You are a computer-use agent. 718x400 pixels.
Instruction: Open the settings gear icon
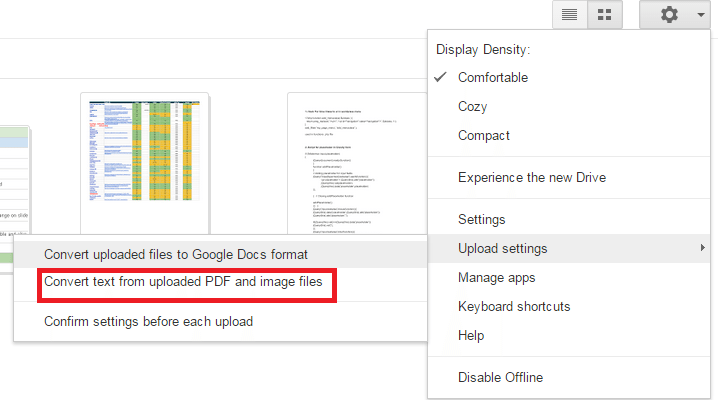click(669, 15)
